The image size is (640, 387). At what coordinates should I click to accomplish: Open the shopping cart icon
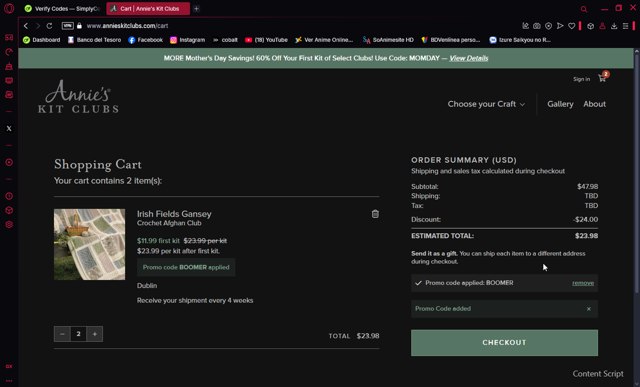tap(603, 78)
